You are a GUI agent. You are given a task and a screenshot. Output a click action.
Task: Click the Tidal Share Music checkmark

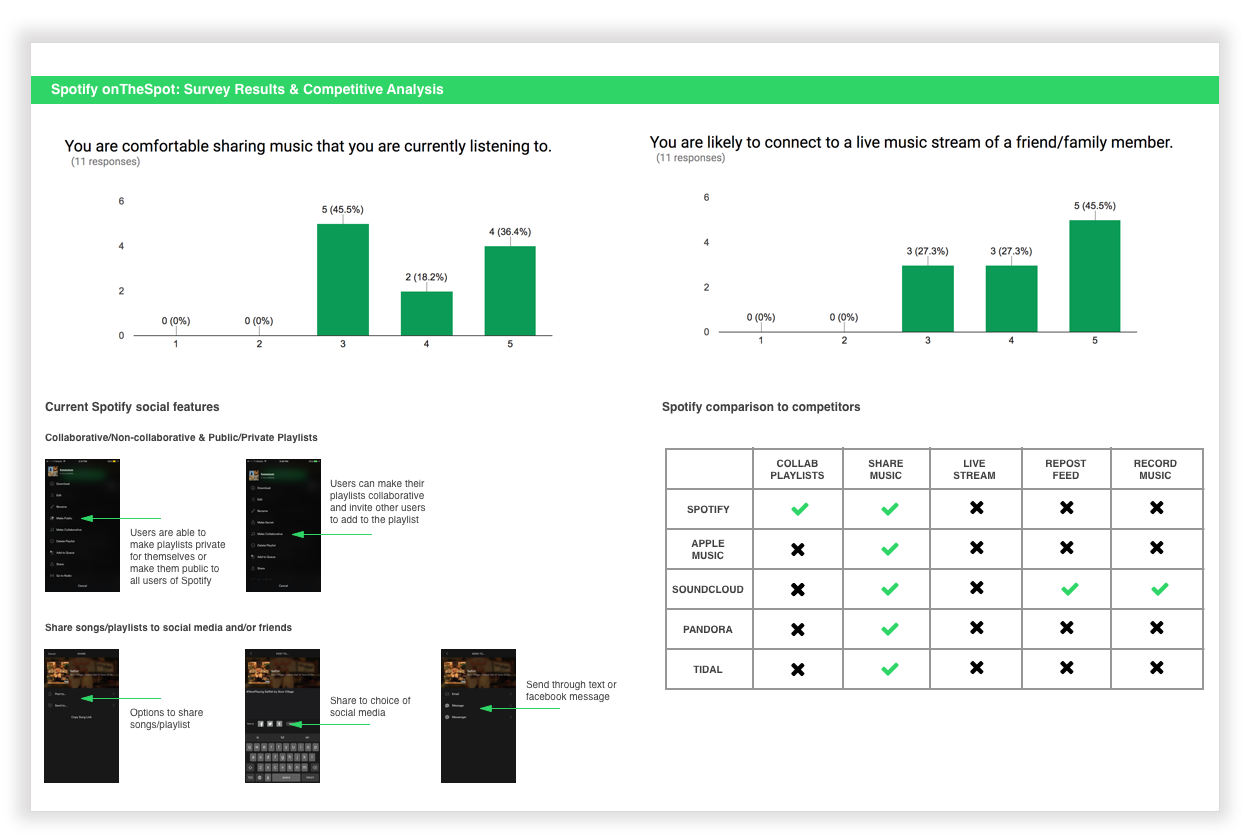[x=889, y=670]
